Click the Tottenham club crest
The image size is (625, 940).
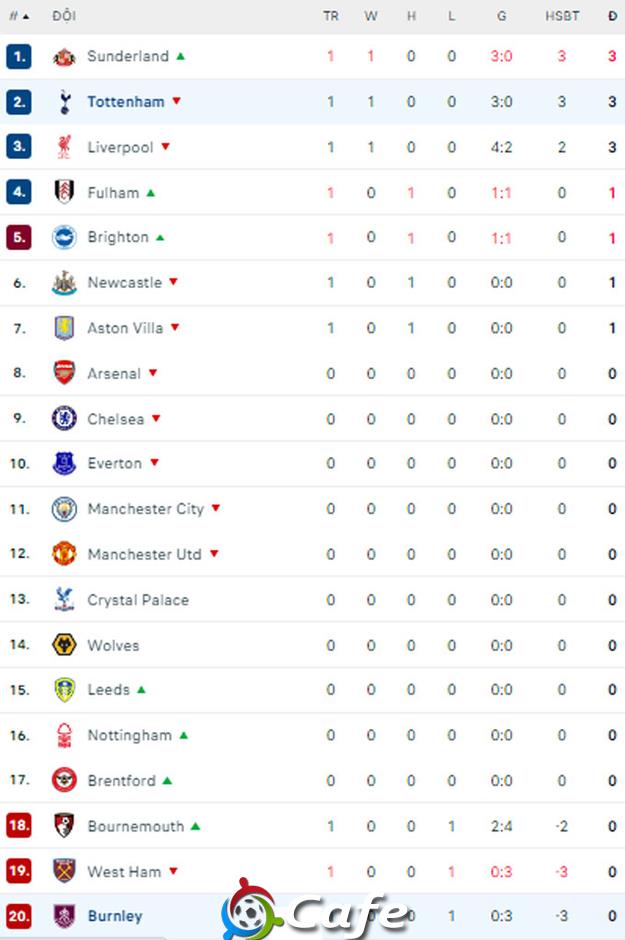tap(64, 102)
